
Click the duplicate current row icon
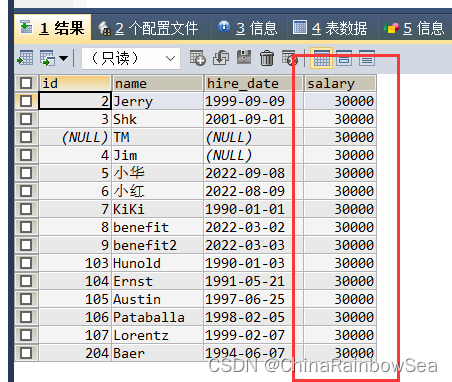[x=221, y=58]
